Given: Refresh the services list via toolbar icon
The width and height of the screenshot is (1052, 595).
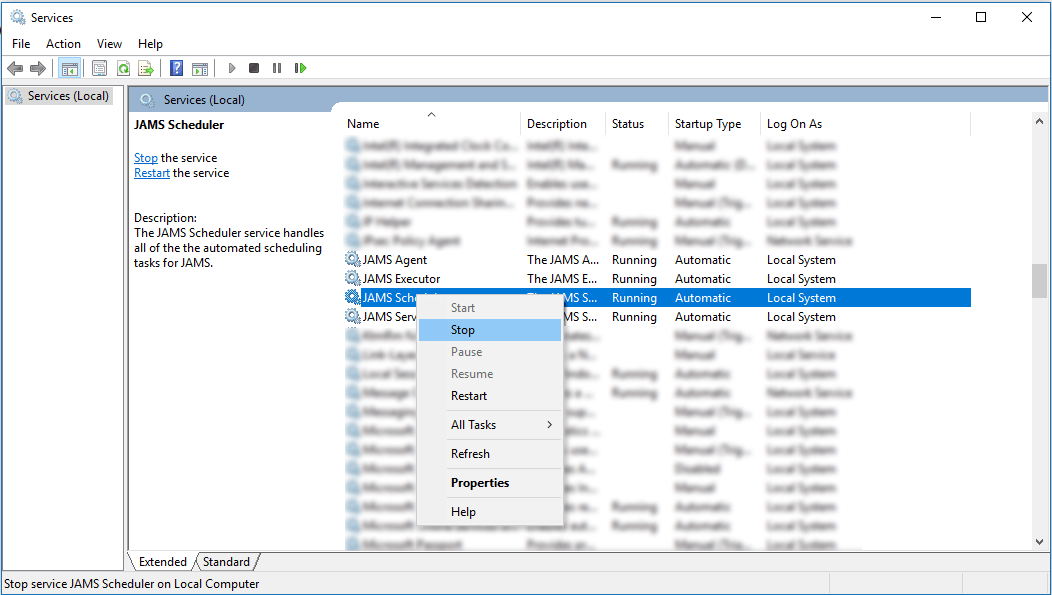Looking at the screenshot, I should click(122, 68).
